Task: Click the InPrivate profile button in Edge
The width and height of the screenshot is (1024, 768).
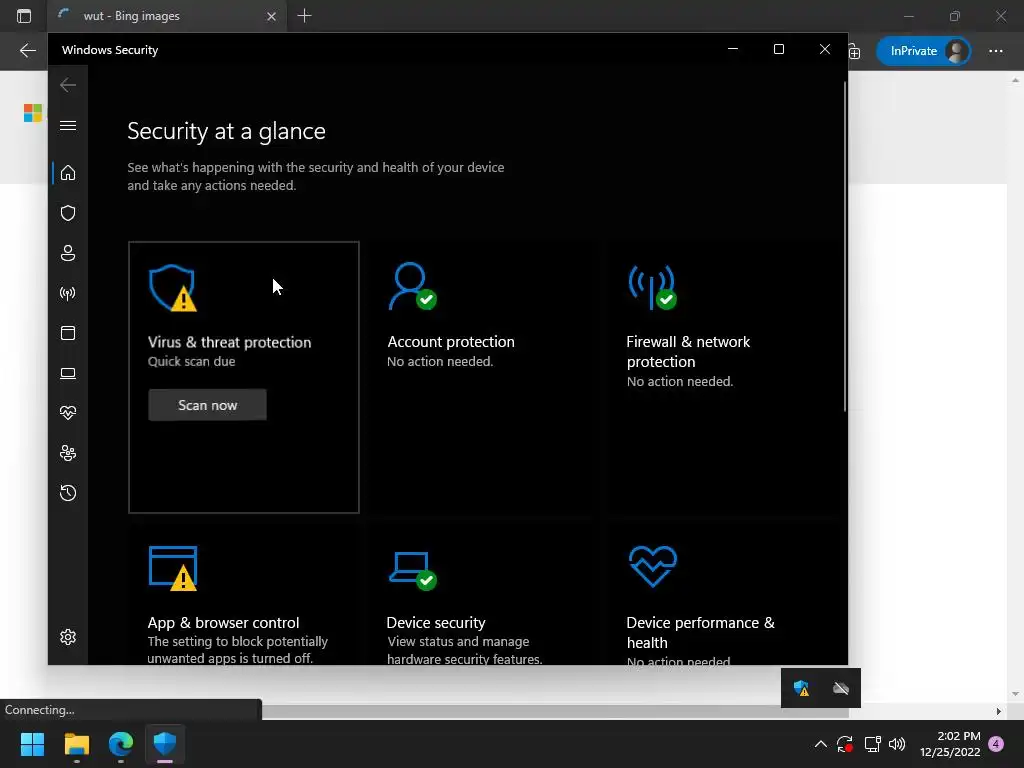Action: [923, 50]
